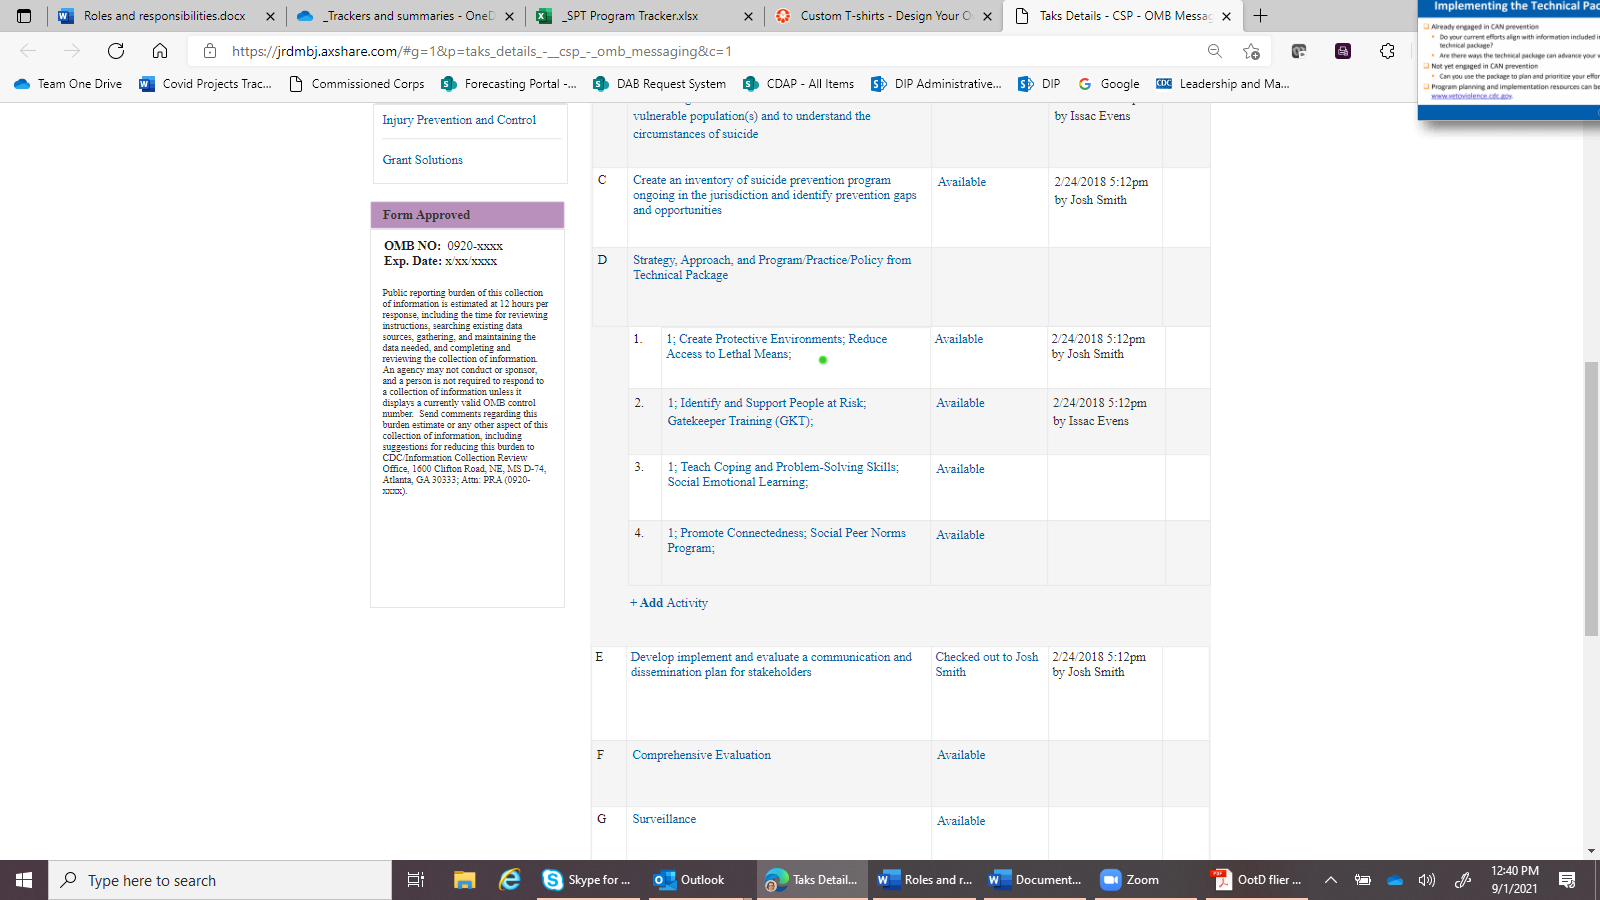Open the Windows Start menu
The image size is (1600, 900).
[24, 880]
